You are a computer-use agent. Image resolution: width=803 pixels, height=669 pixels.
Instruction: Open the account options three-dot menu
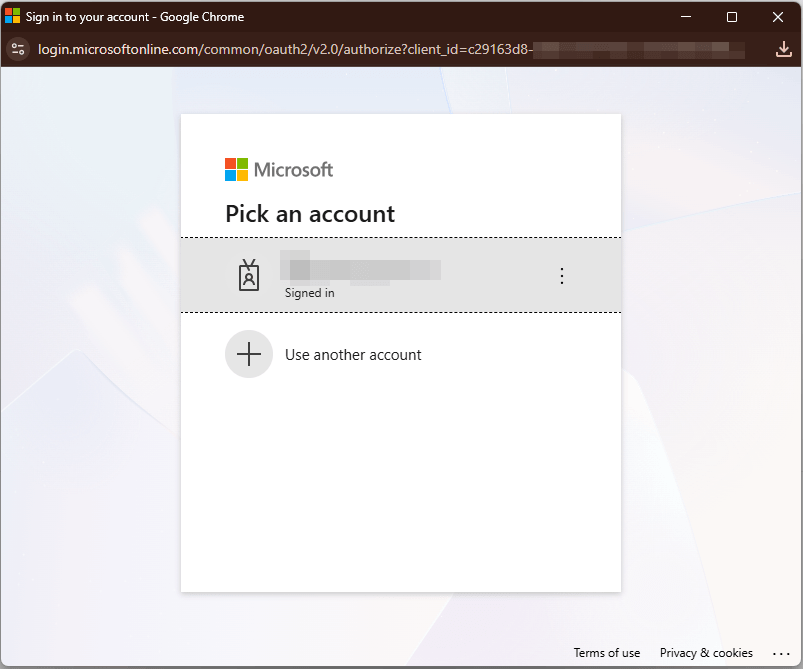click(x=562, y=276)
